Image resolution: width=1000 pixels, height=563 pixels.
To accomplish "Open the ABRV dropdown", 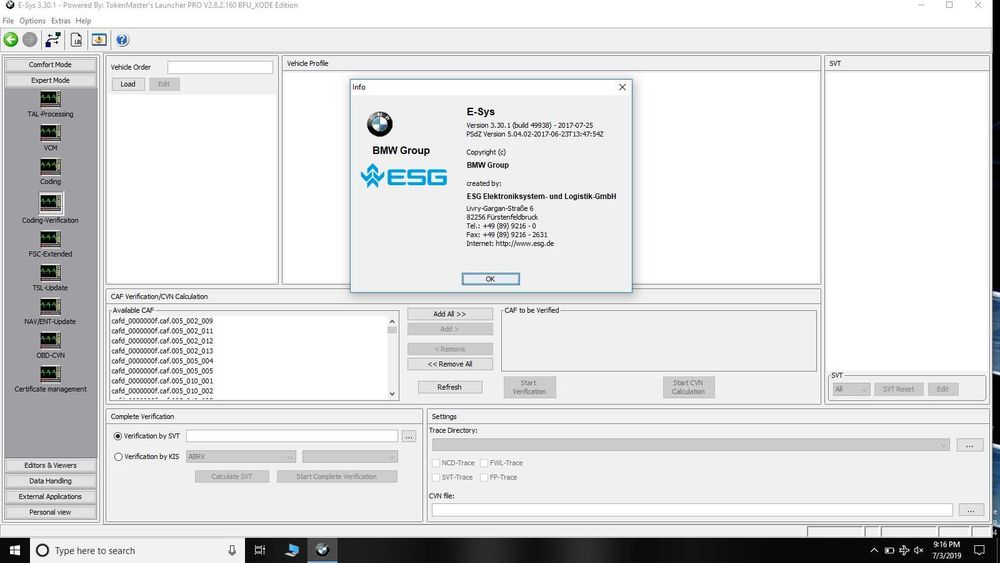I will [240, 457].
